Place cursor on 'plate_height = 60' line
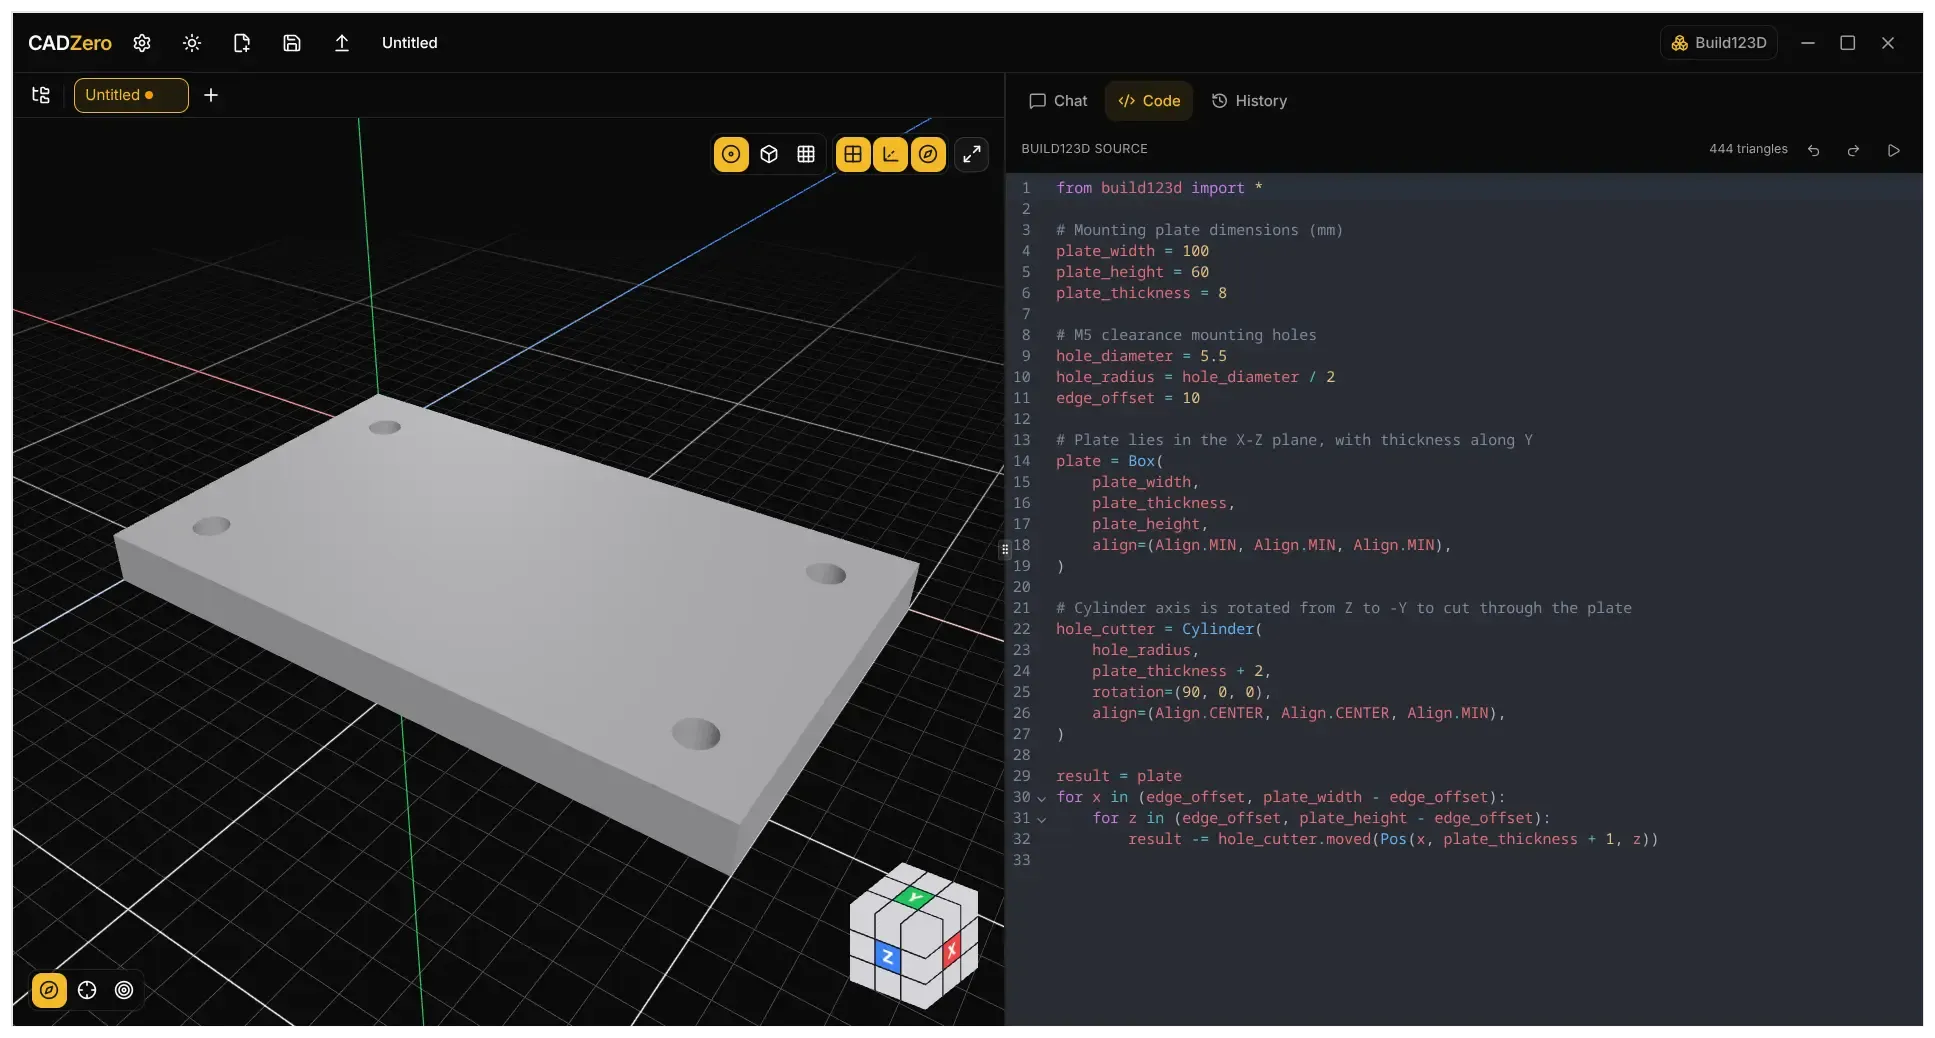This screenshot has width=1935, height=1038. 1132,272
